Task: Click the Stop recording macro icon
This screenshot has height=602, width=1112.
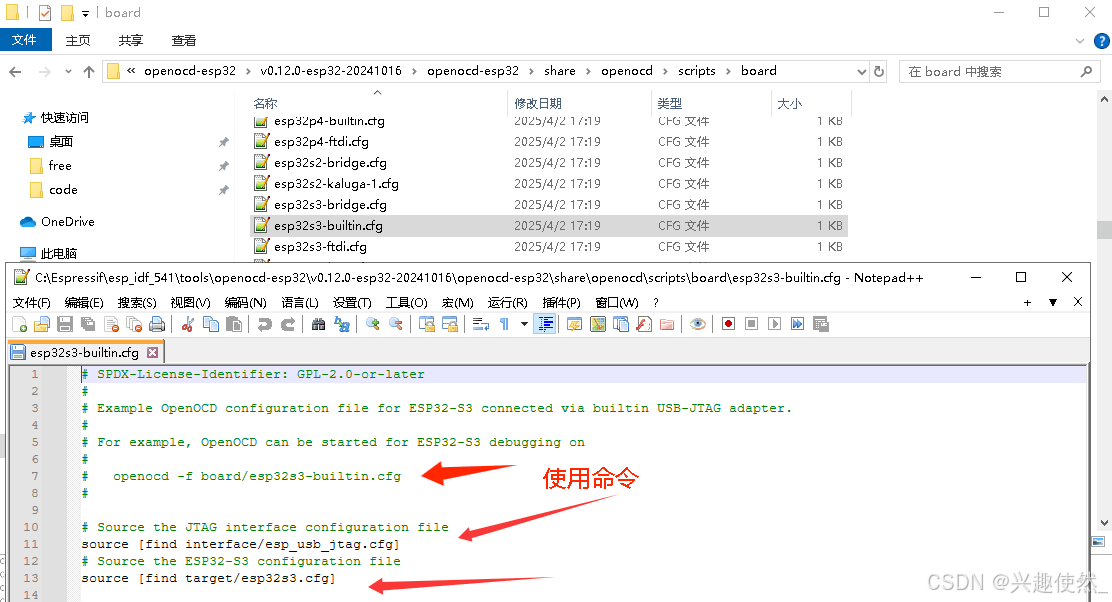Action: (752, 324)
